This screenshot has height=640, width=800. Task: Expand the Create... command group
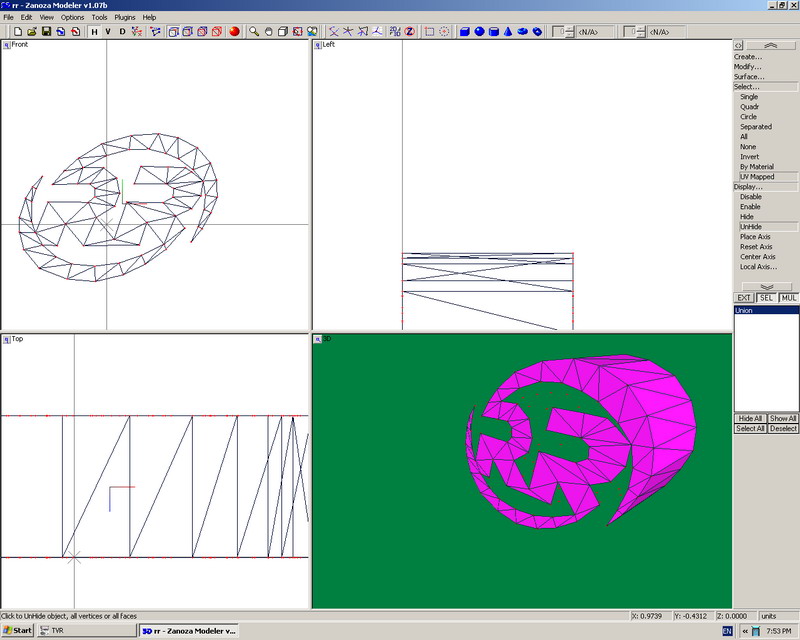(x=748, y=57)
